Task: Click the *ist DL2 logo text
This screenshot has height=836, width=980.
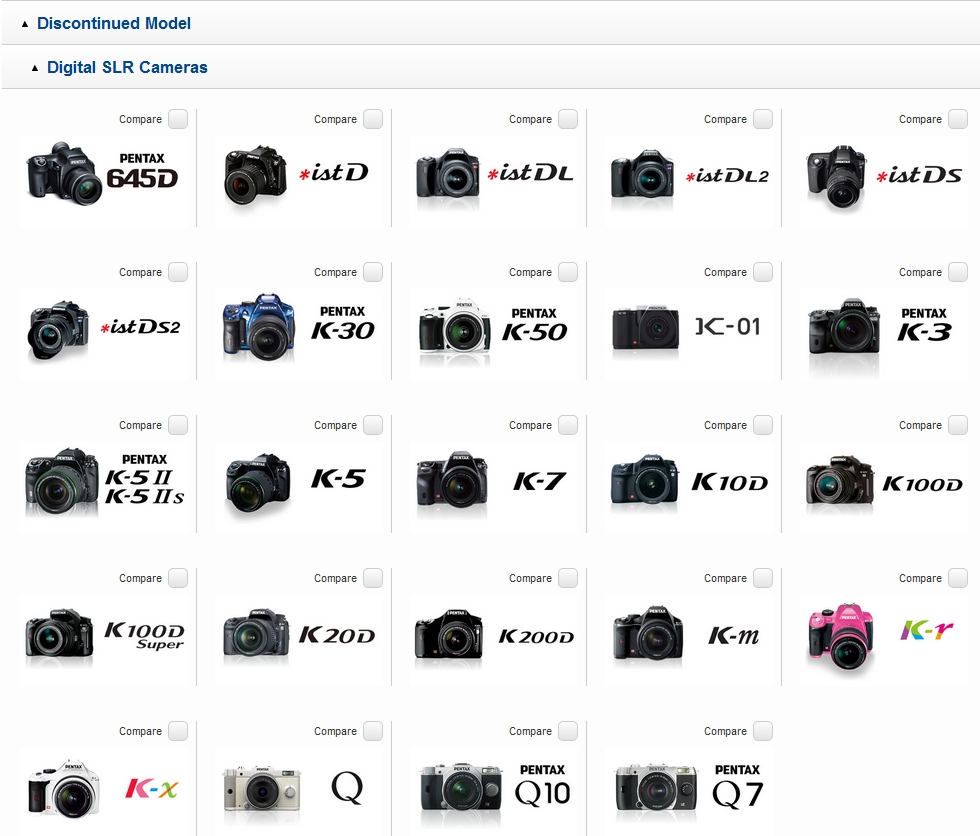Action: (727, 176)
